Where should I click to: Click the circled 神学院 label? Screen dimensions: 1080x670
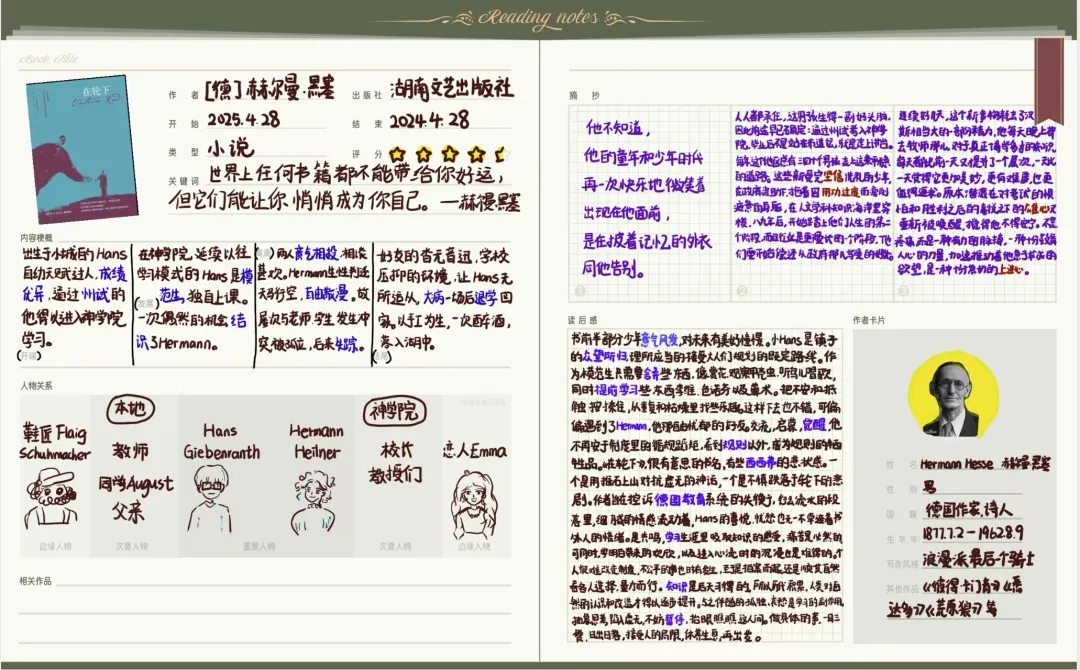[395, 411]
